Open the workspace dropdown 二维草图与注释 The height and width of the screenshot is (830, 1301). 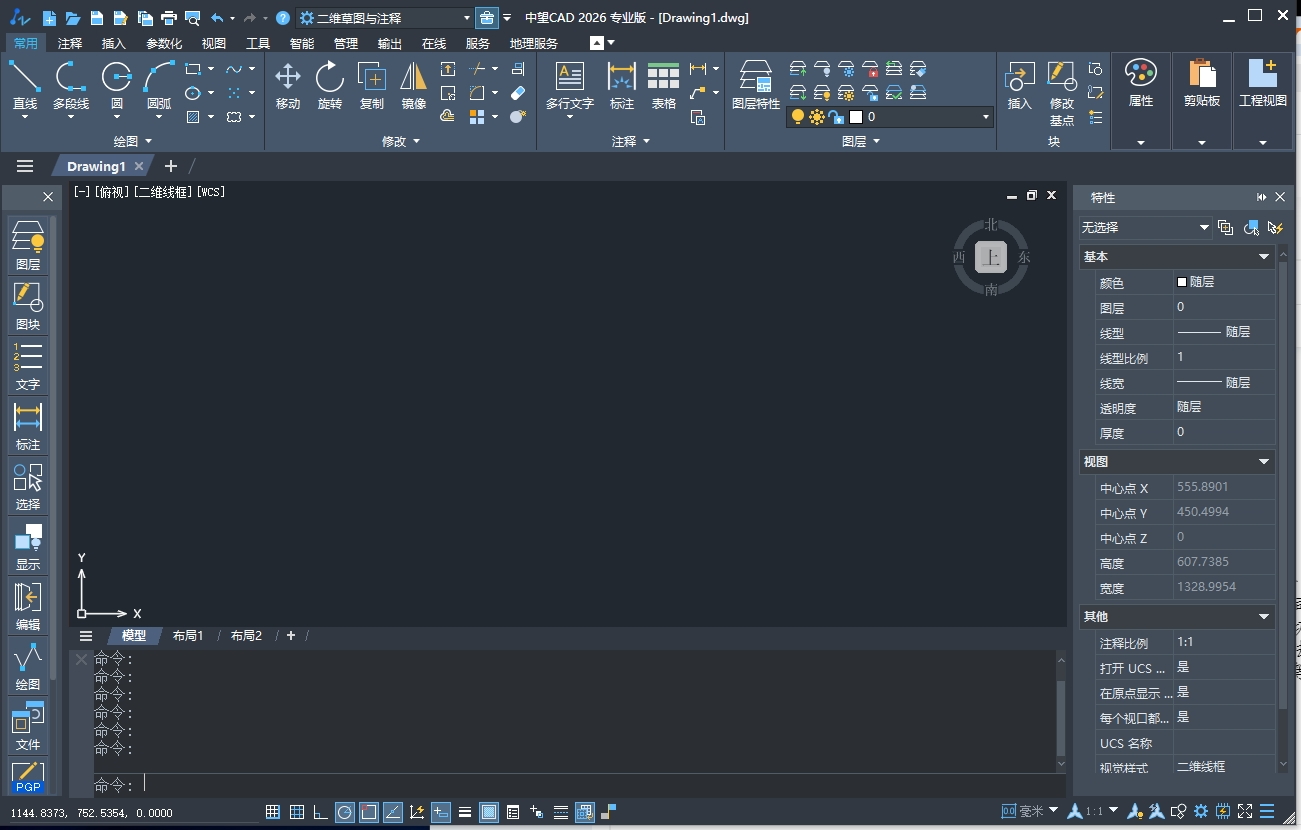[x=385, y=18]
